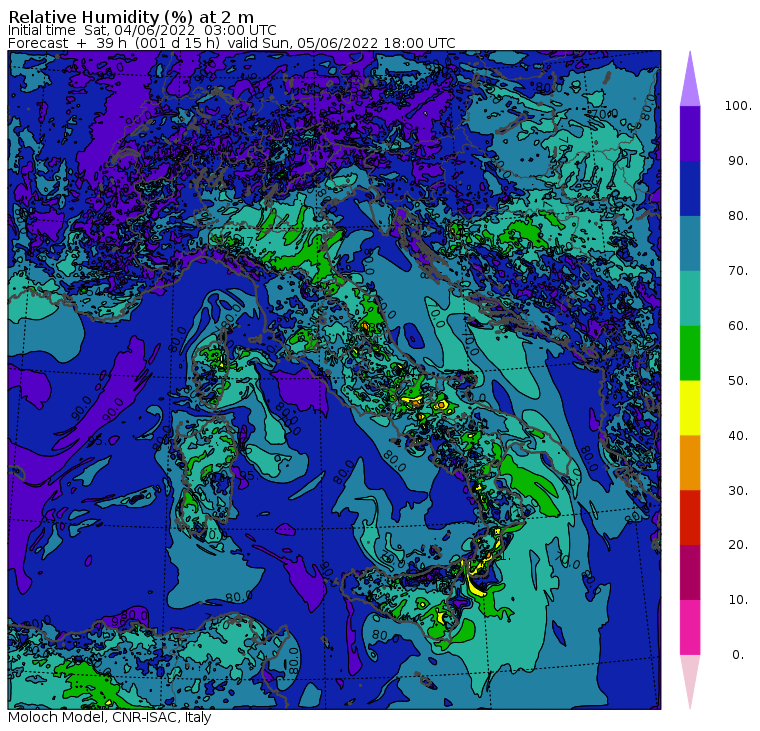This screenshot has height=731, width=760.
Task: Click the red 20–30 legend band
Action: (x=690, y=518)
